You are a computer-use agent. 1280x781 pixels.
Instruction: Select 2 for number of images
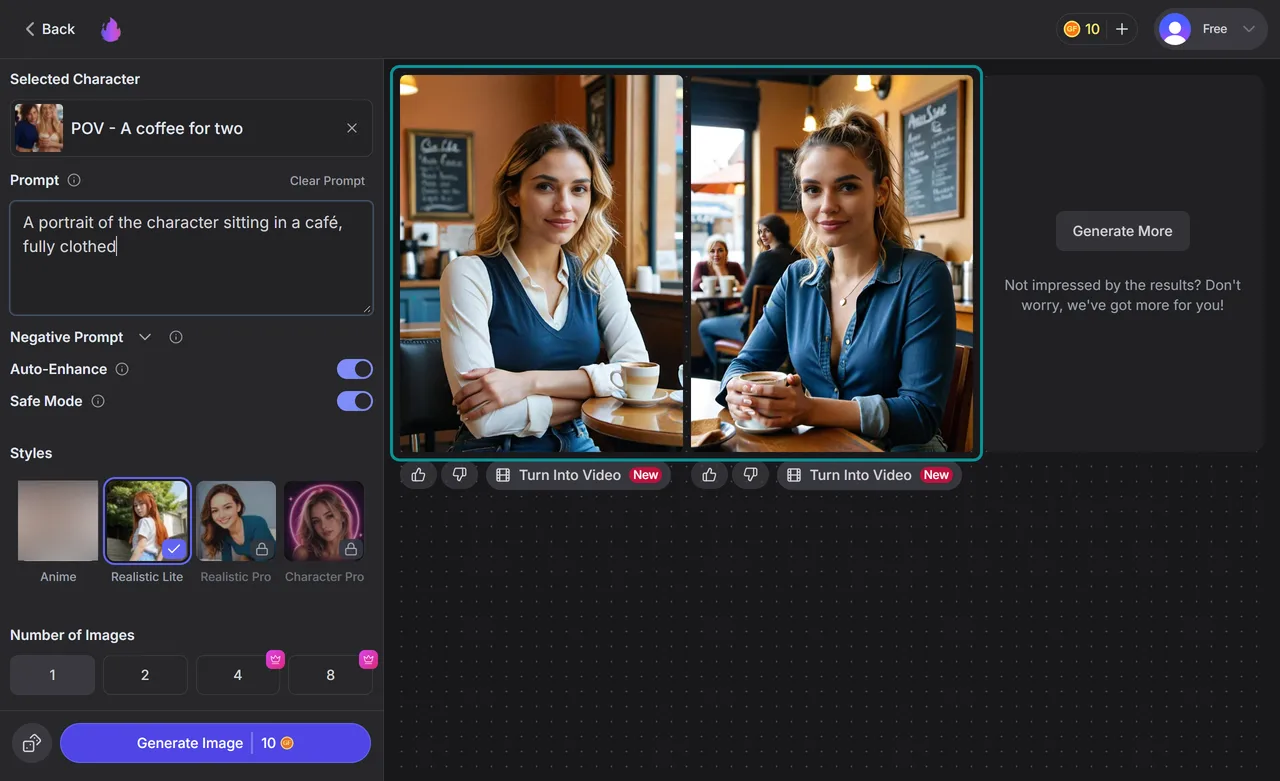[x=145, y=675]
